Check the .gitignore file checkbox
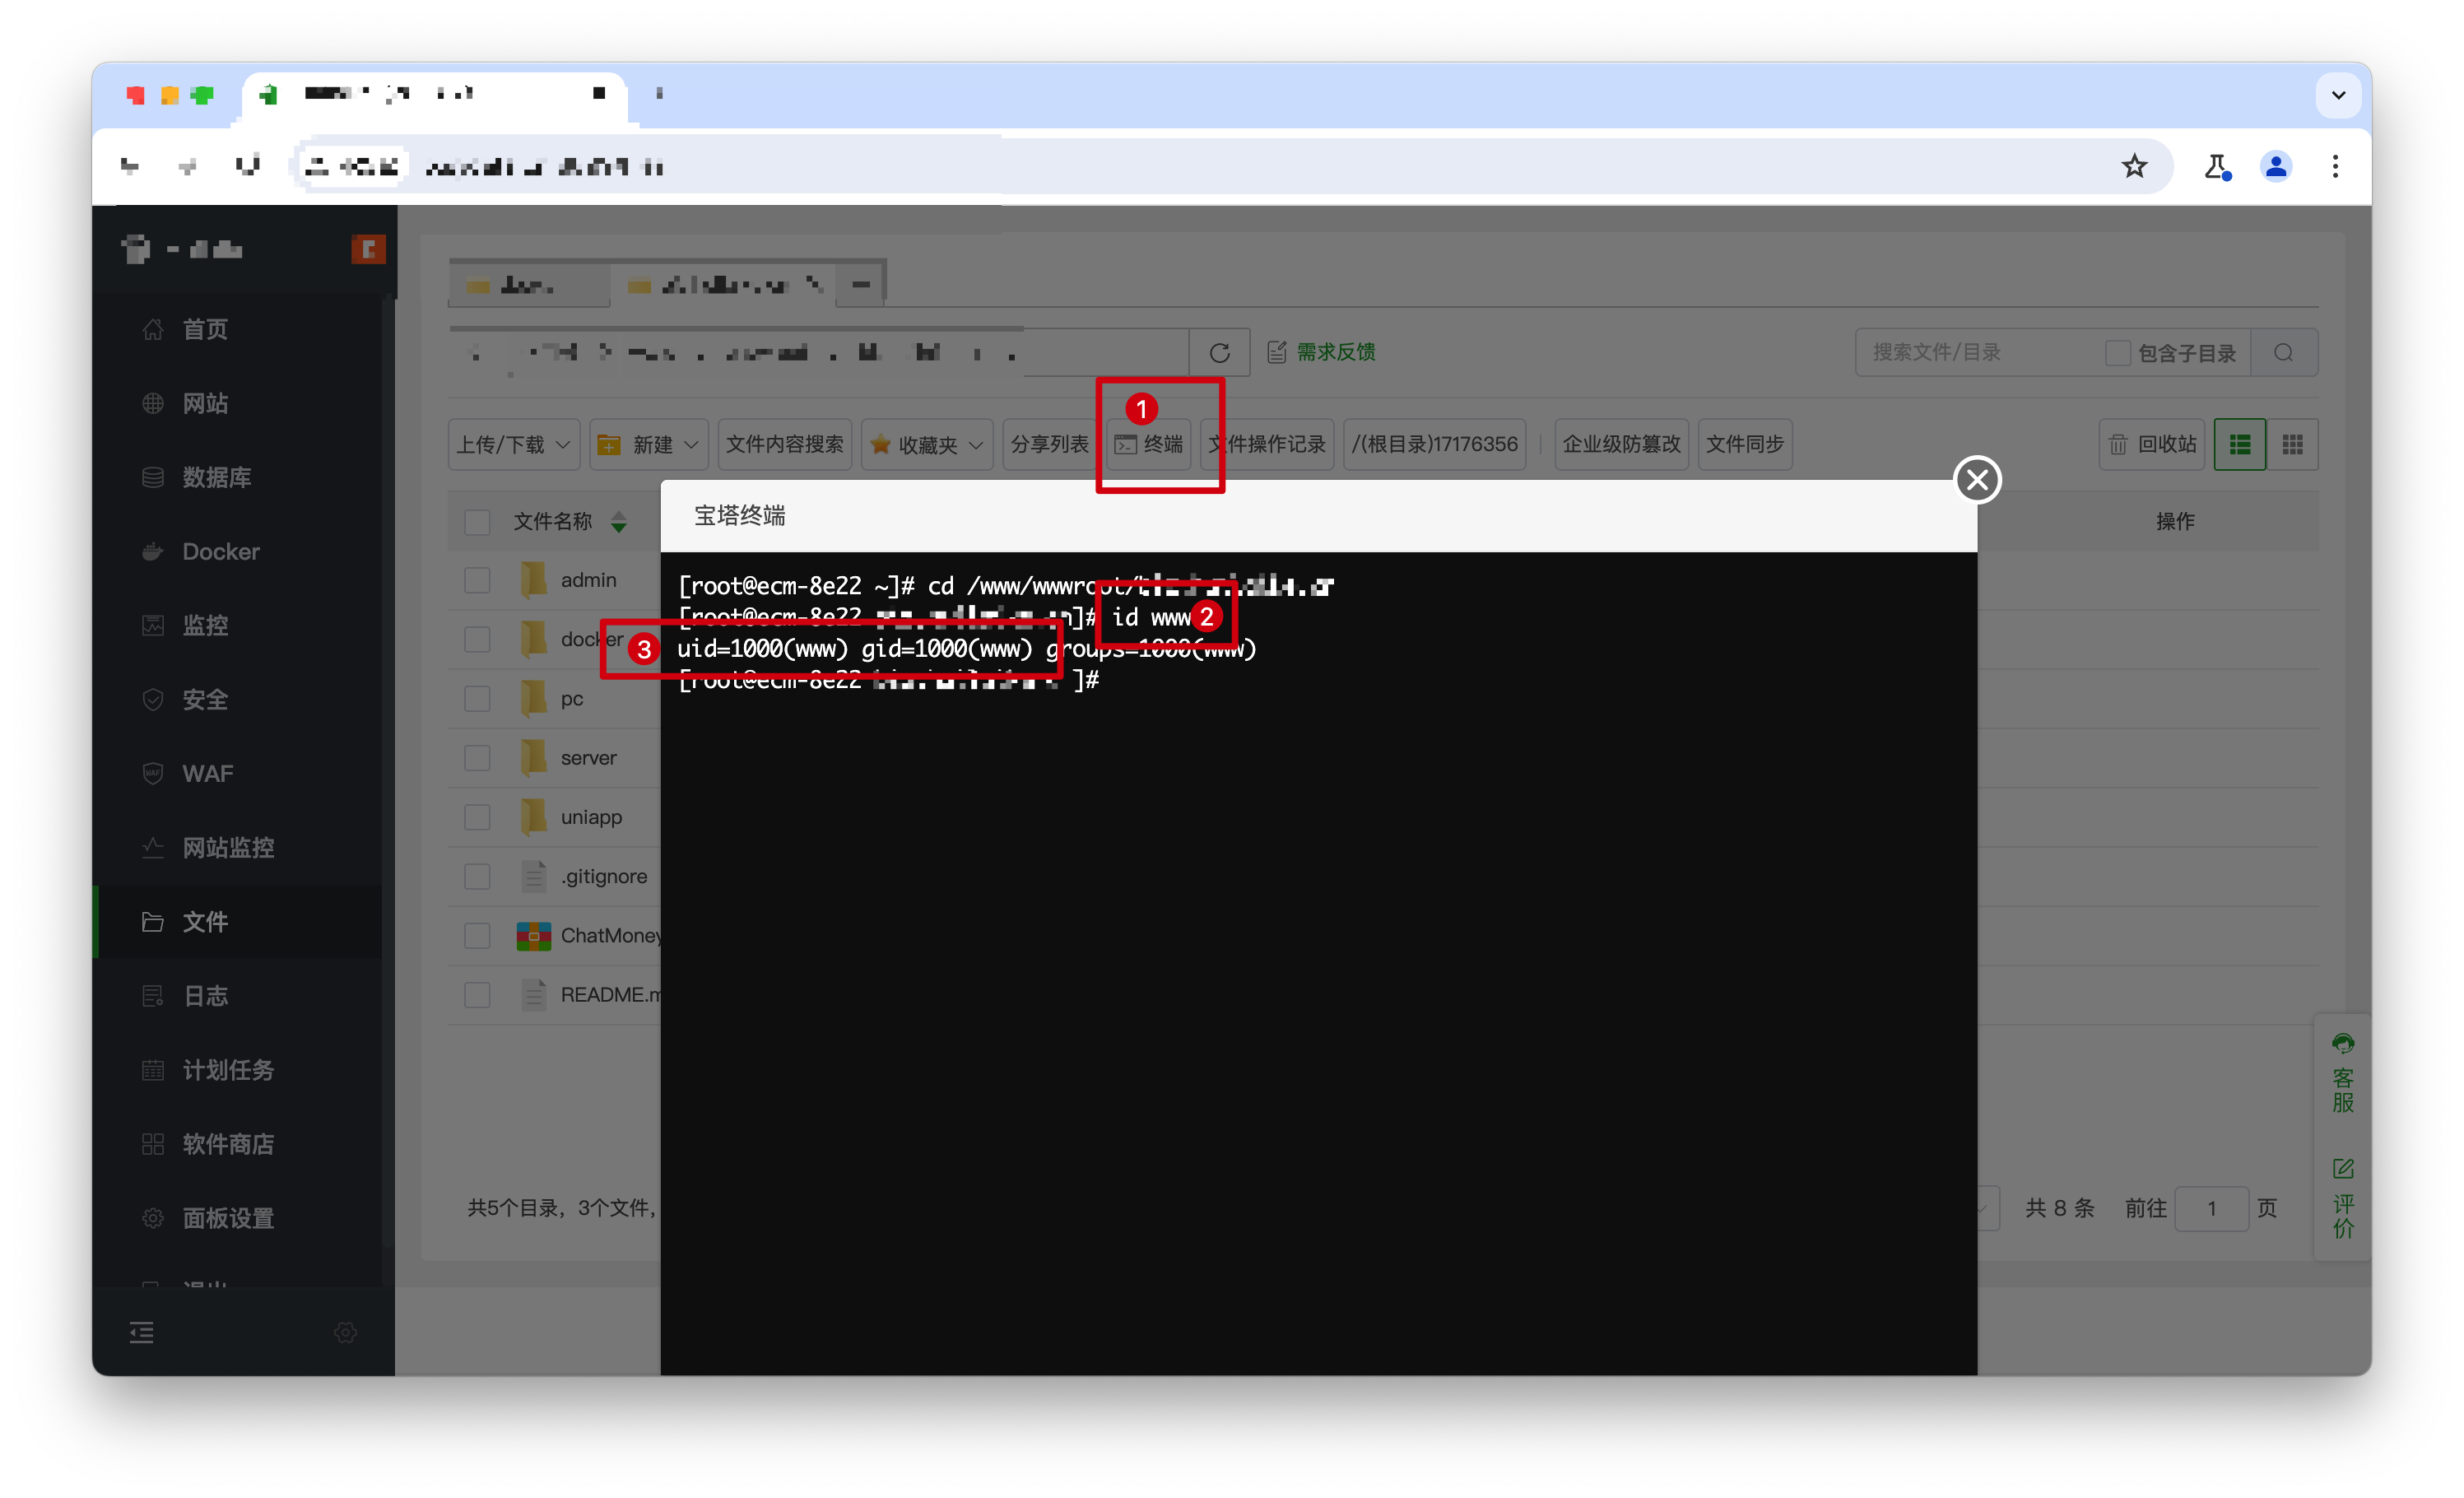The height and width of the screenshot is (1498, 2464). (477, 876)
